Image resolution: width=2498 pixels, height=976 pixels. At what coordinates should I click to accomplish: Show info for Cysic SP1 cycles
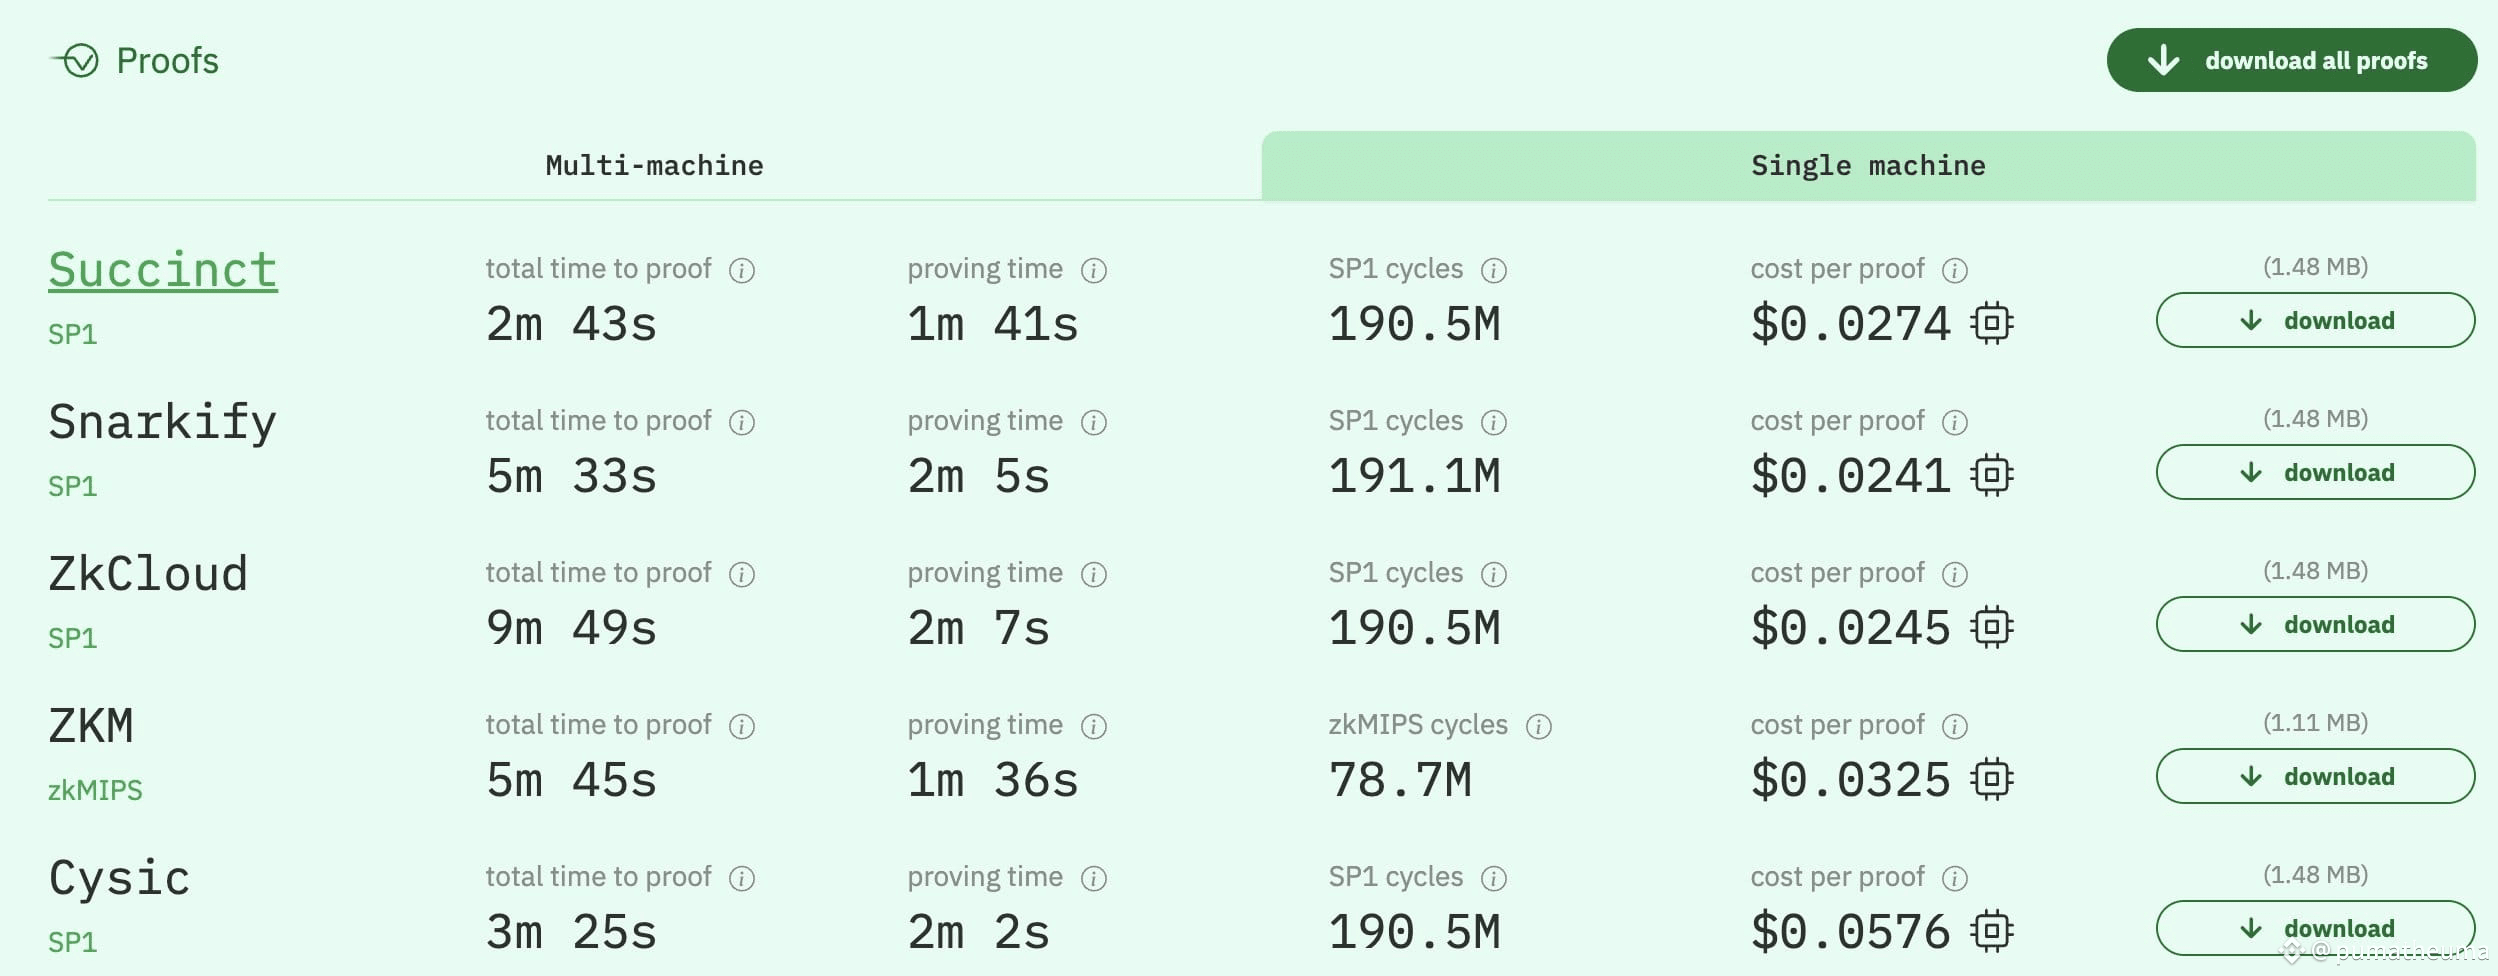(x=1494, y=878)
